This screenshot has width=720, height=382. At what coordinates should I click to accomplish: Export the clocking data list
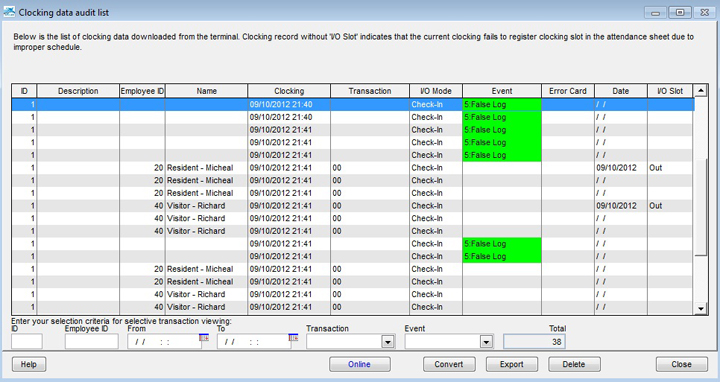[512, 364]
